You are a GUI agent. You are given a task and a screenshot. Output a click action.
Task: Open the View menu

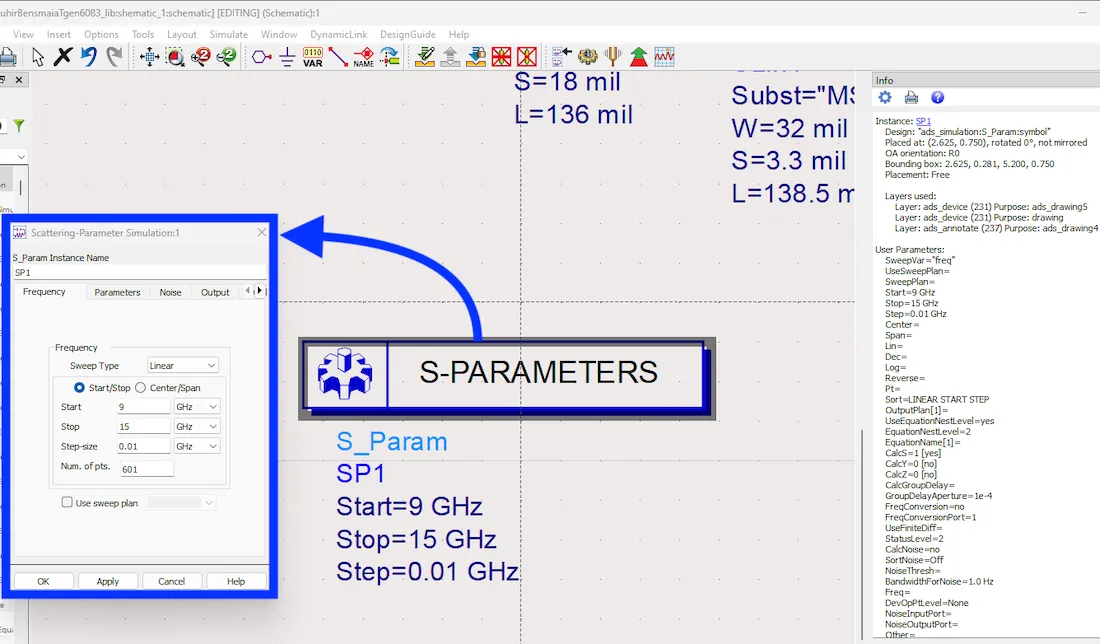[x=23, y=34]
